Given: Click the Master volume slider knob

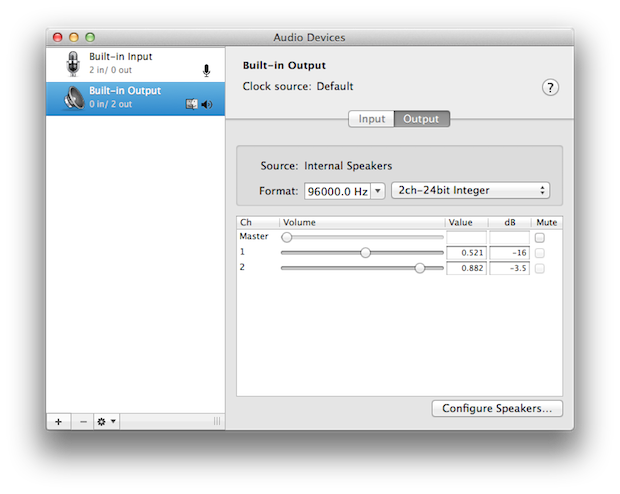Looking at the screenshot, I should click(x=287, y=237).
